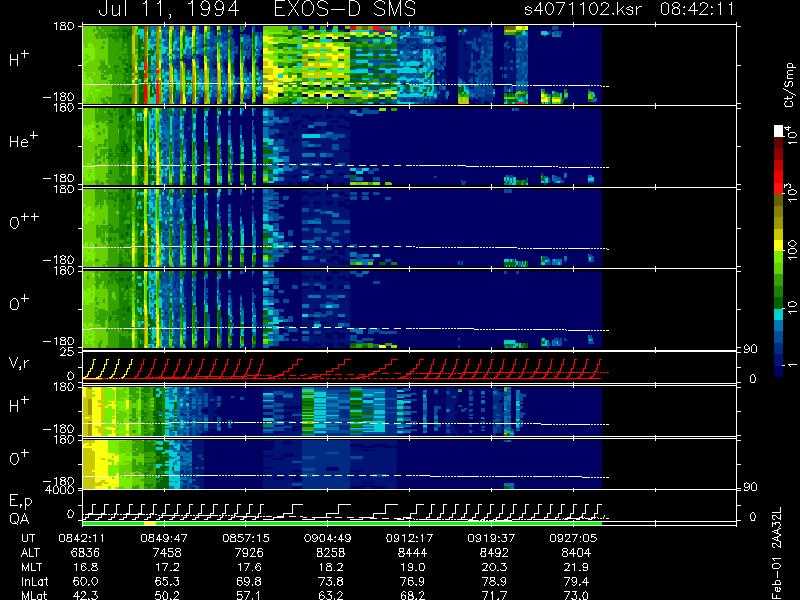Viewport: 800px width, 600px height.
Task: Click the yellow segment in the QA bar
Action: 150,523
